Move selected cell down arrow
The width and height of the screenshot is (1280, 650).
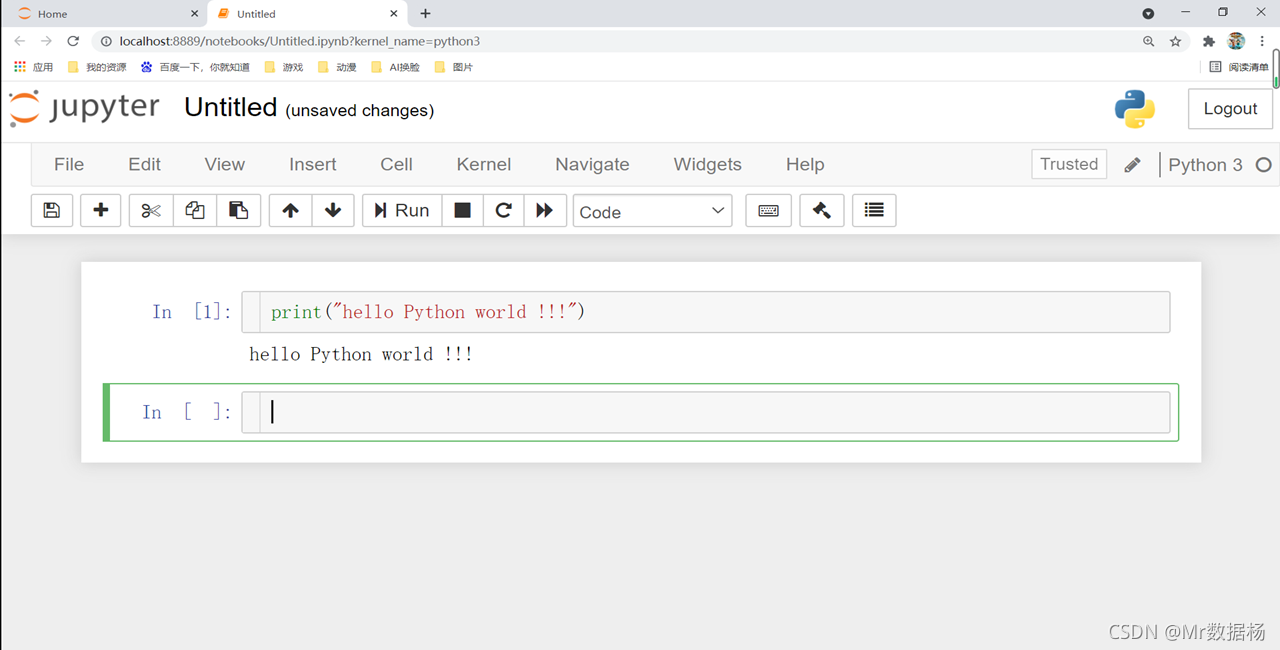333,210
